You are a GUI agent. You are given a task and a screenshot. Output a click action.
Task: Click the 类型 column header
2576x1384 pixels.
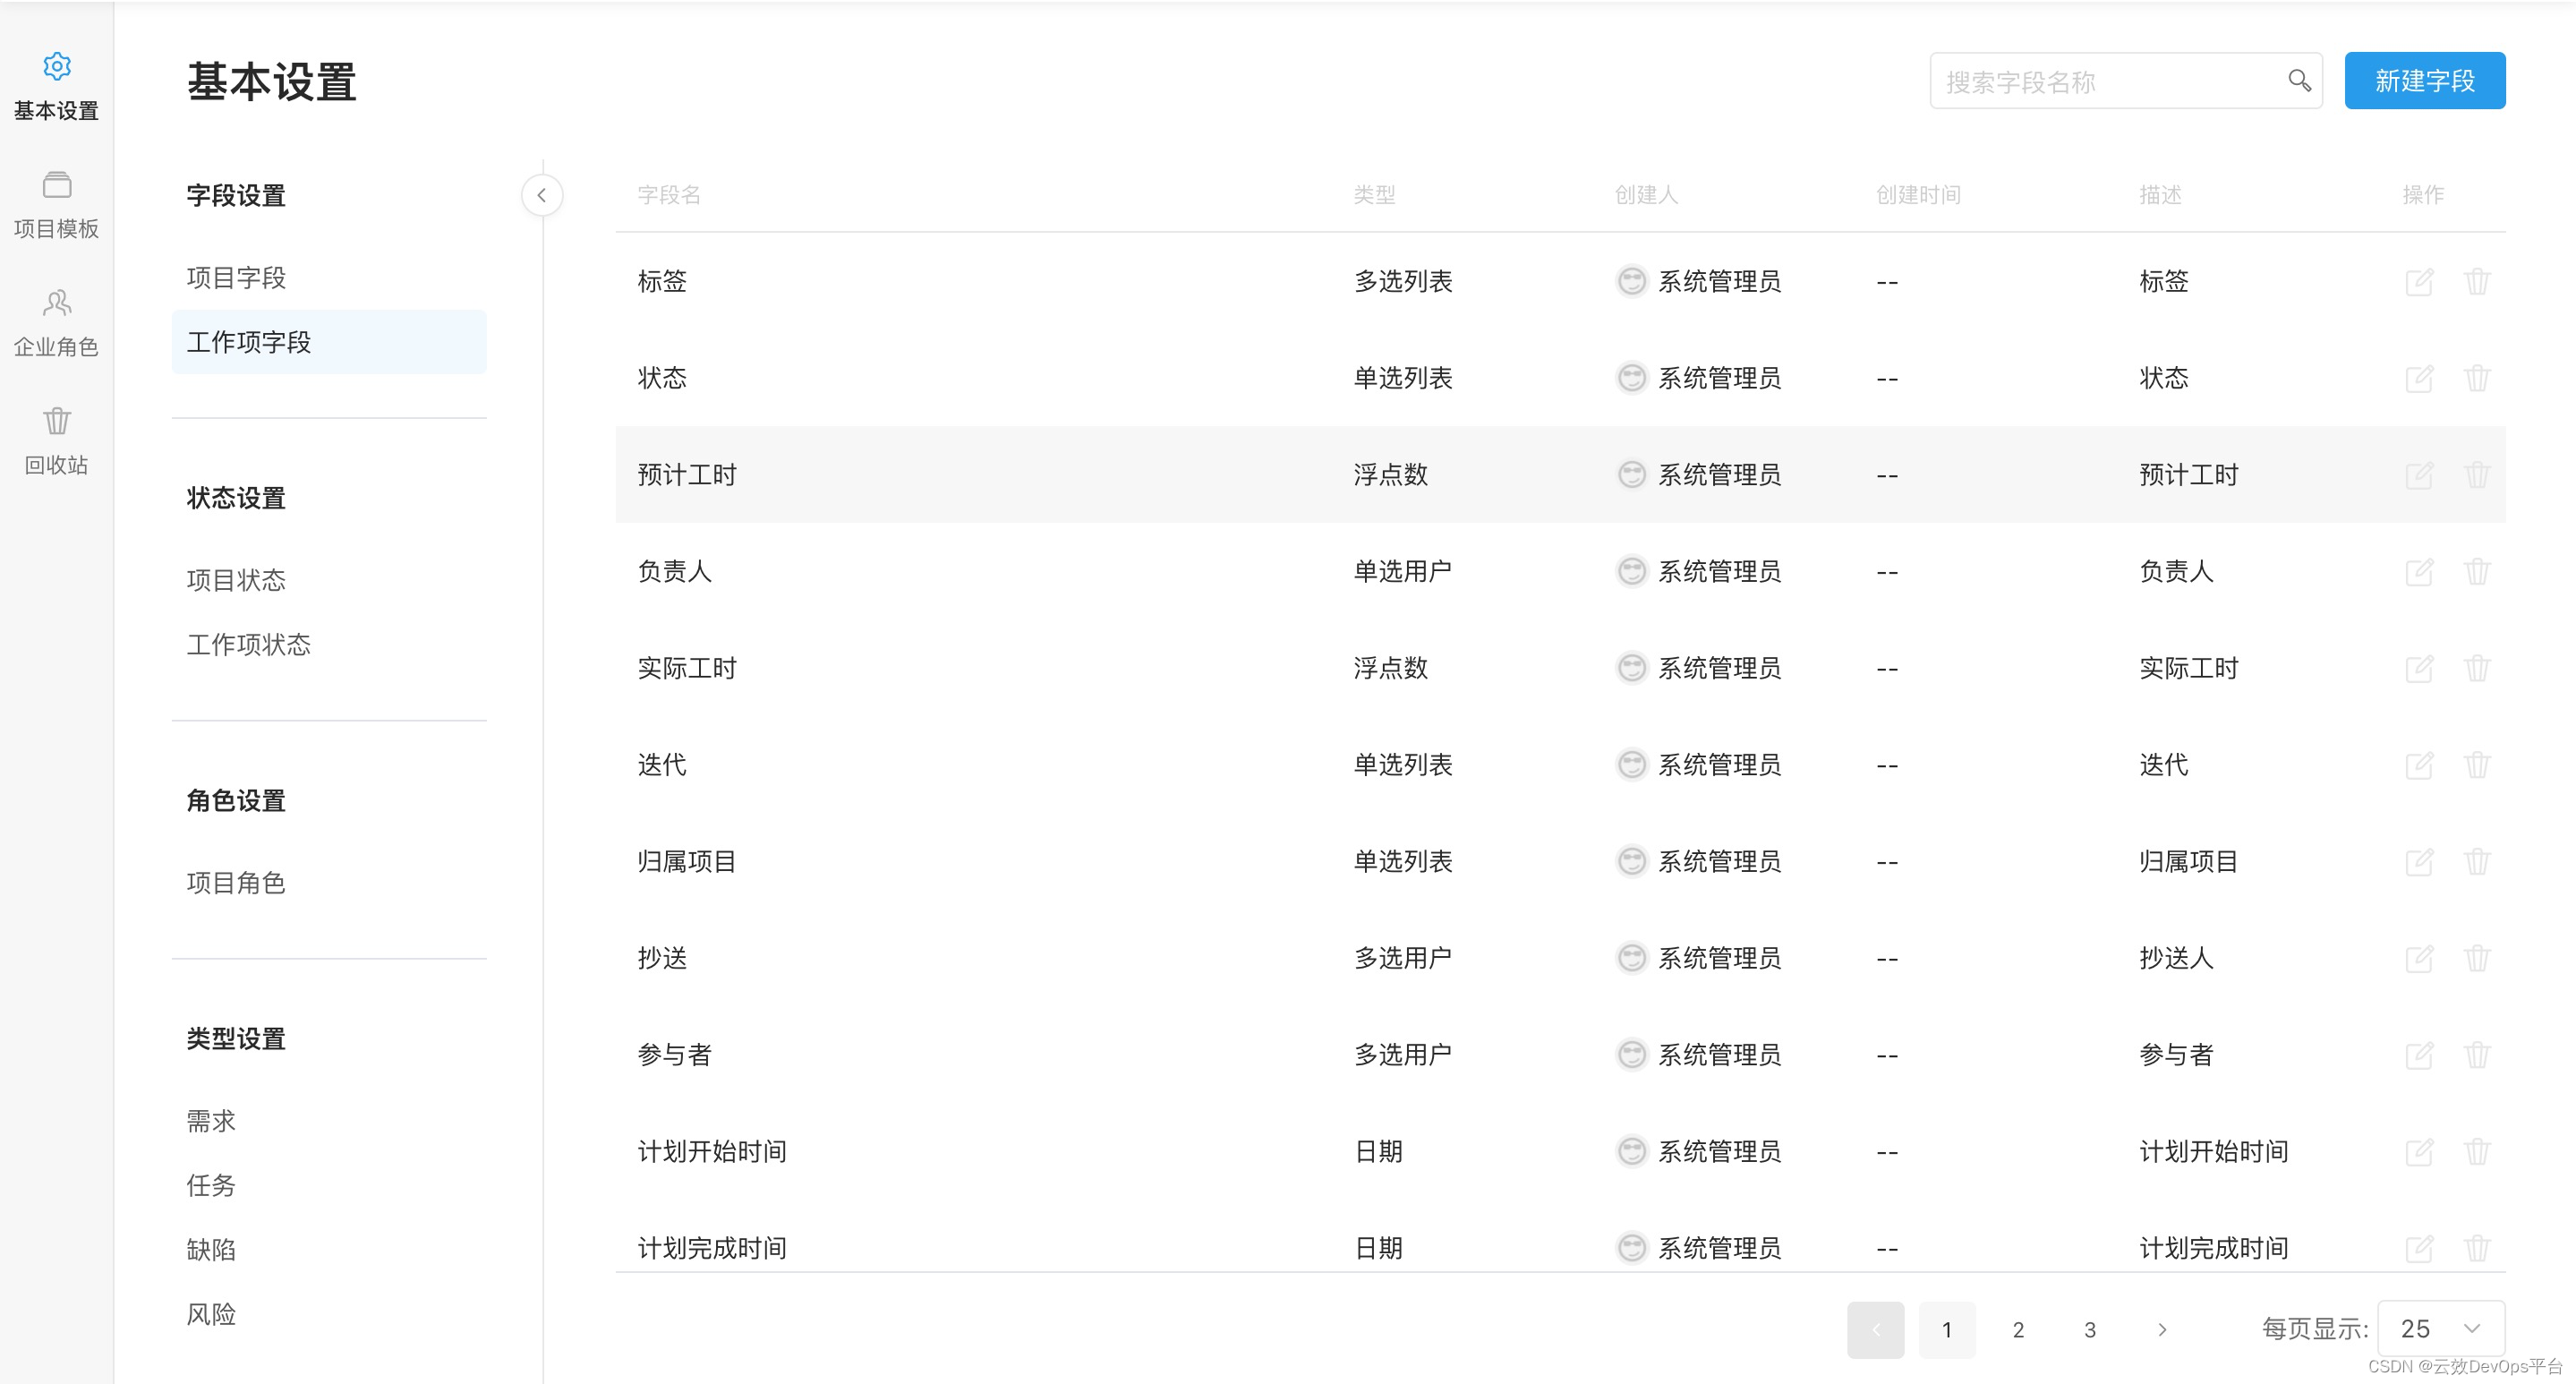[x=1374, y=195]
